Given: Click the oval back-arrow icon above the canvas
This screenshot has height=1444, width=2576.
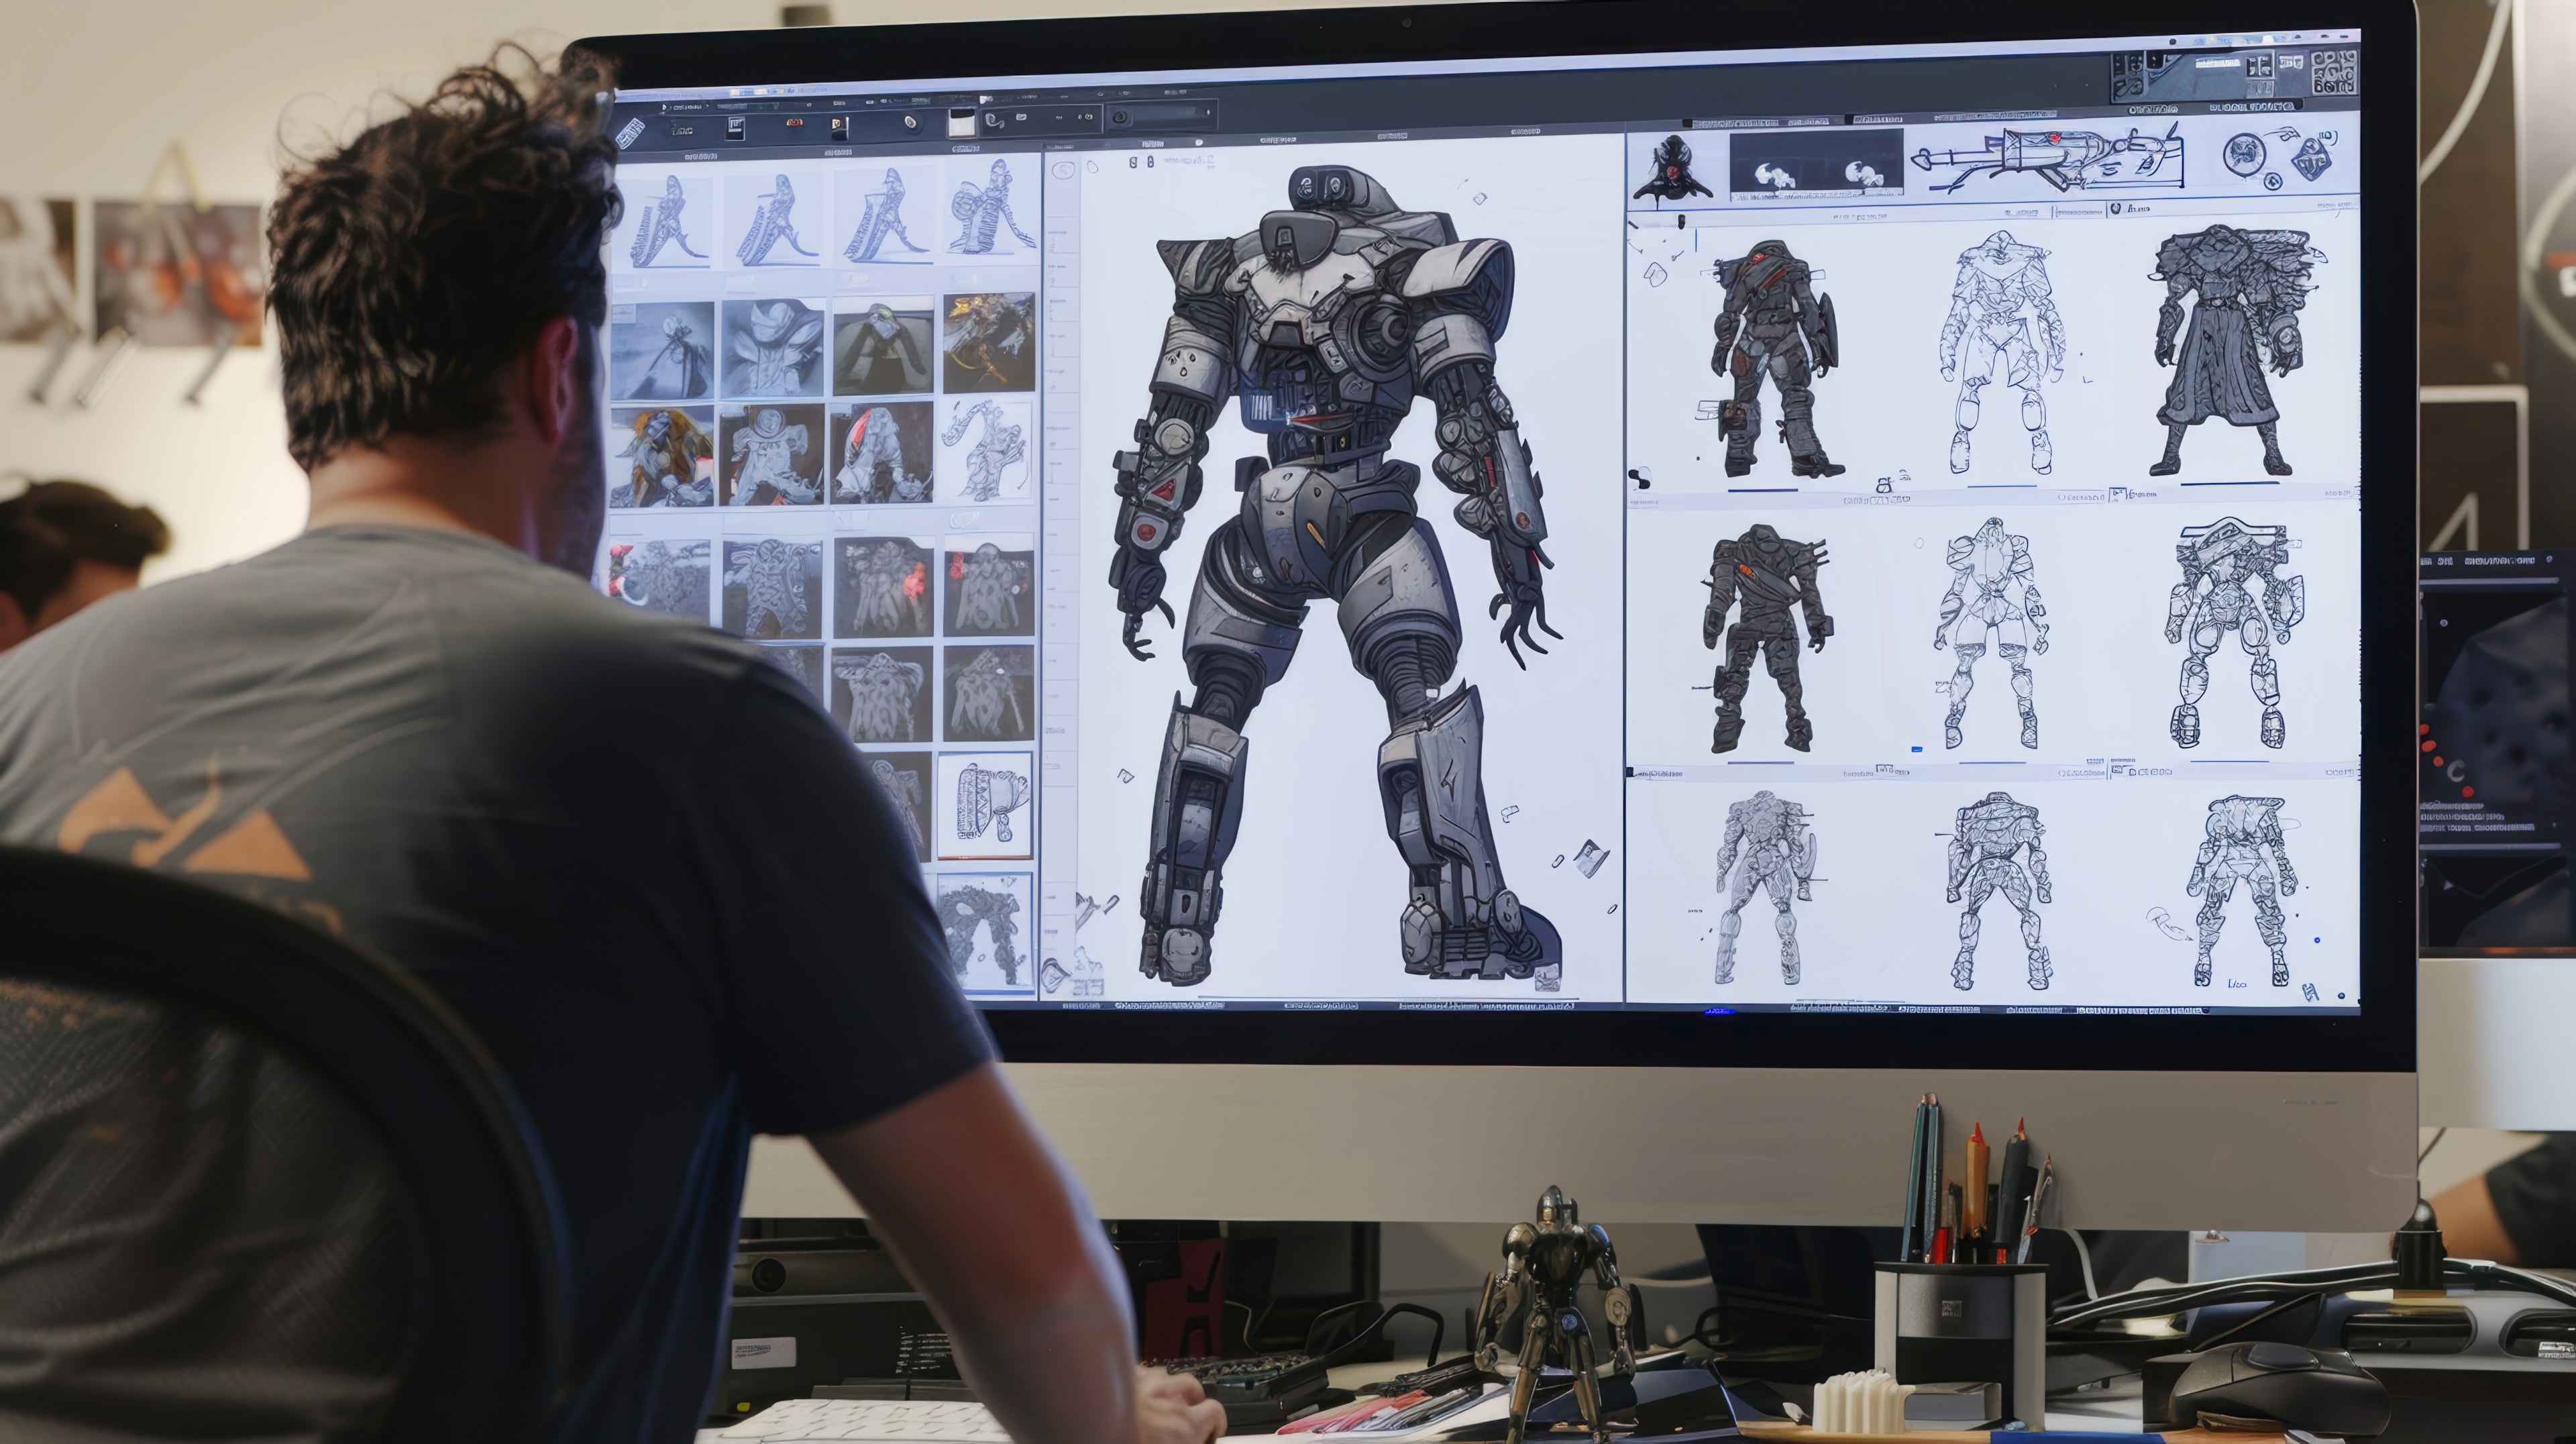Looking at the screenshot, I should click(x=1063, y=170).
